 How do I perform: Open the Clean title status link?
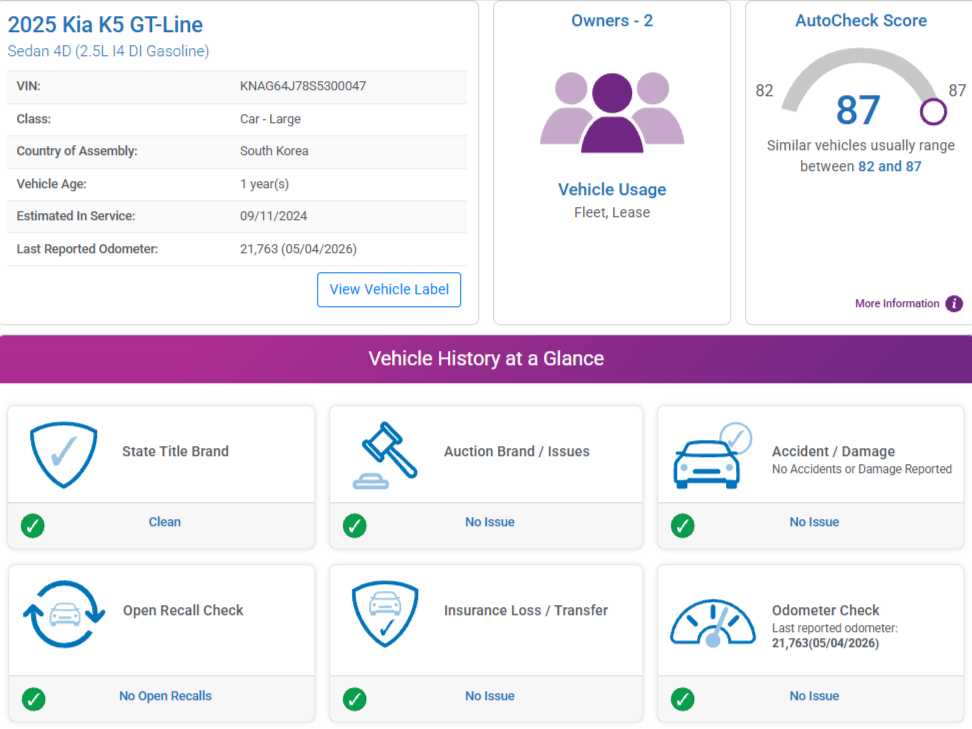(x=164, y=522)
